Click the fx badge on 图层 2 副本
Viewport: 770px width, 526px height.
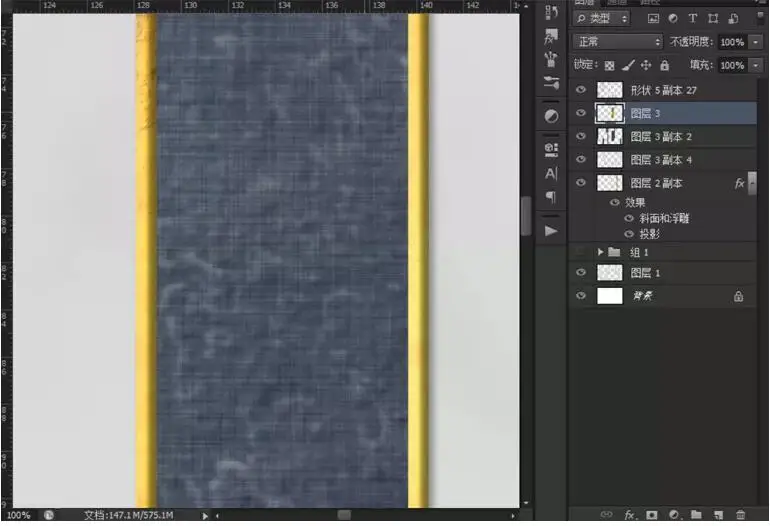pos(739,184)
